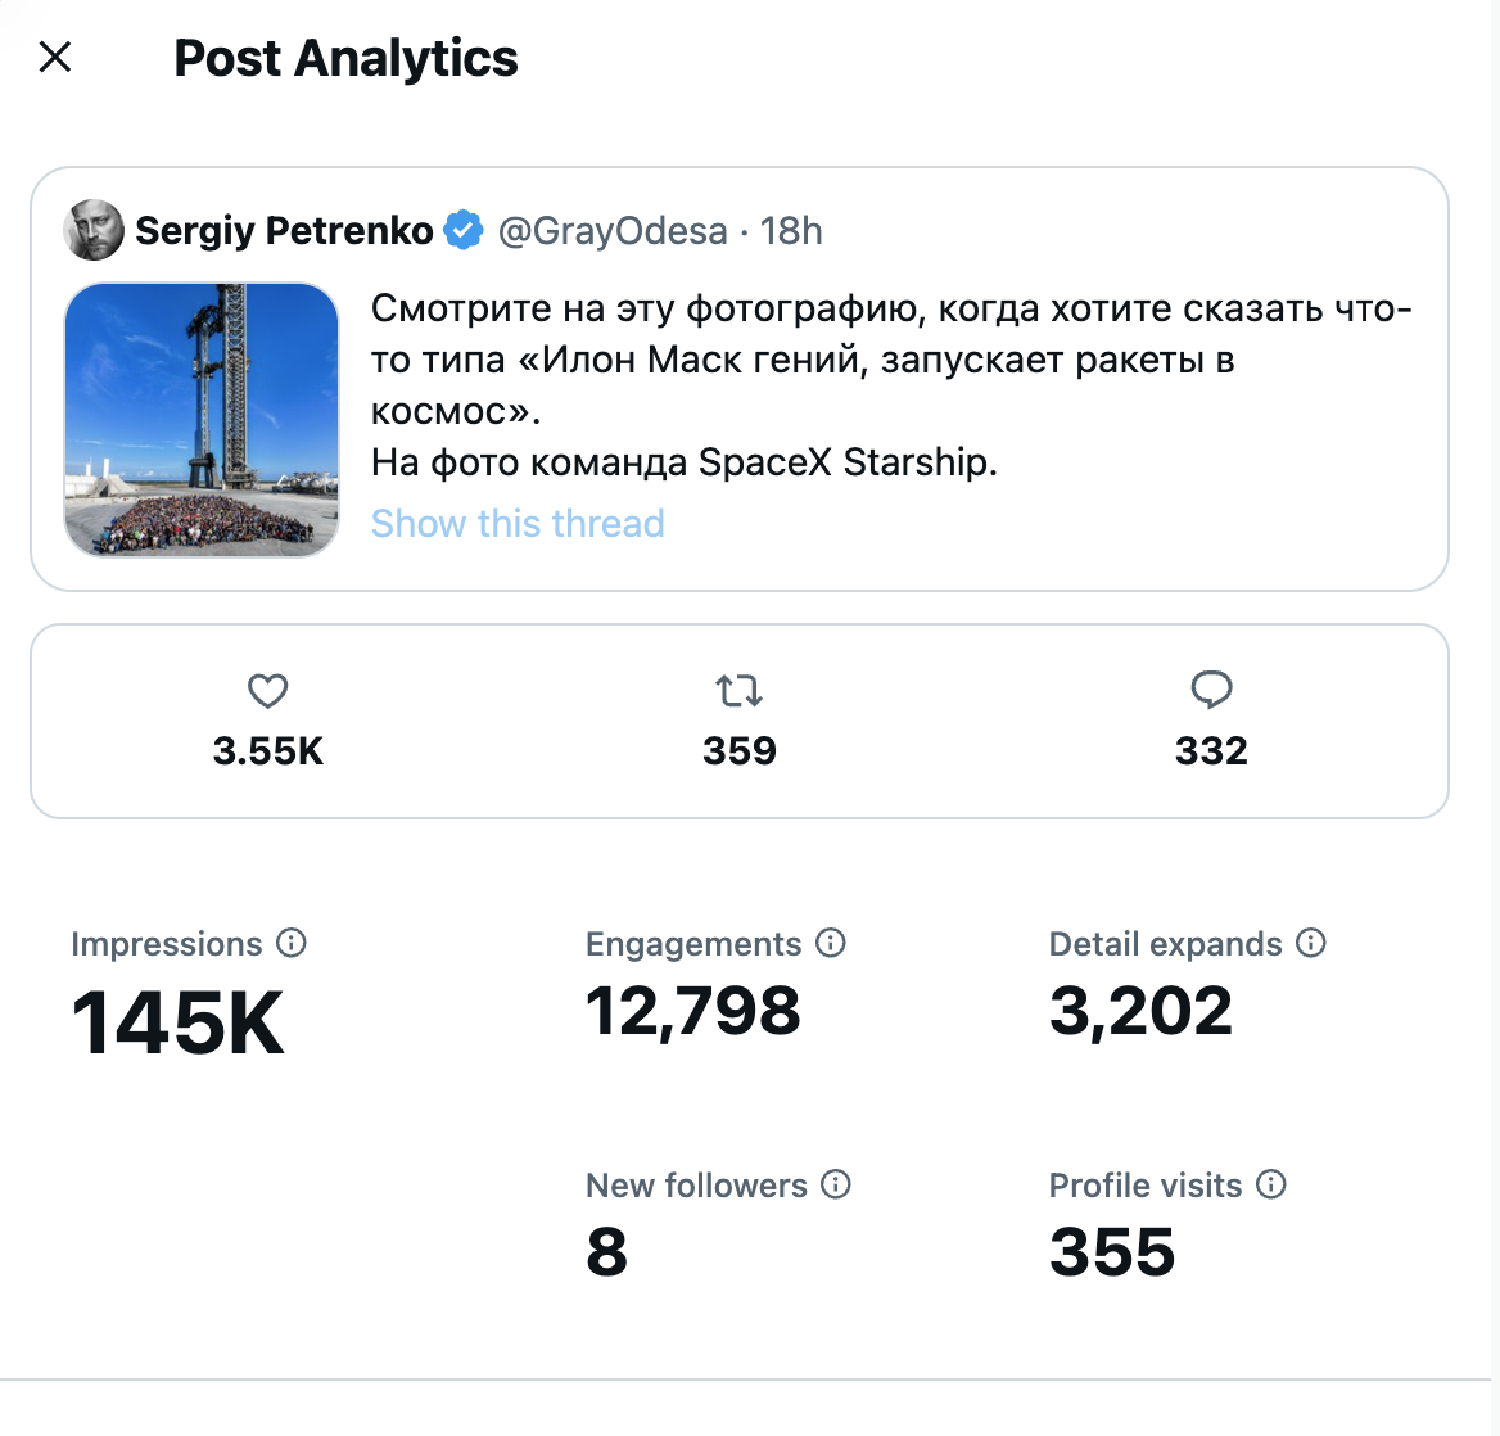
Task: Click the @GrayOdesa handle
Action: (x=613, y=231)
